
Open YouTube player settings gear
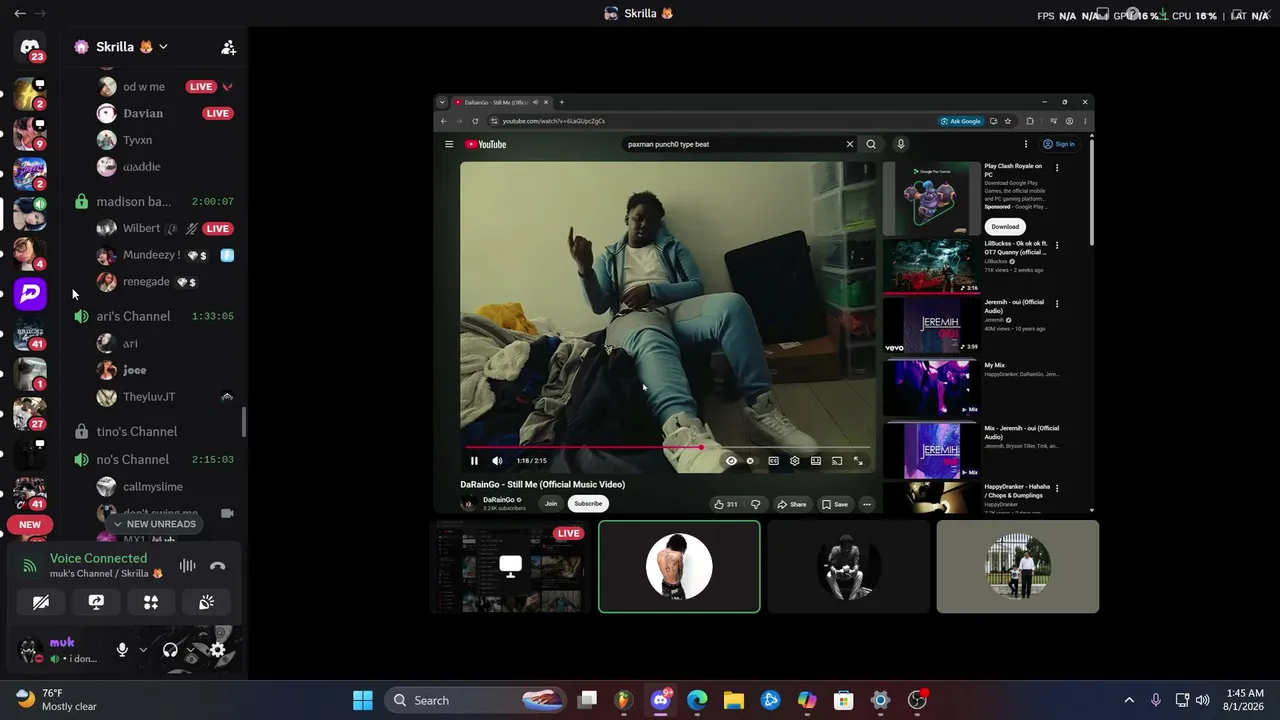click(x=794, y=461)
